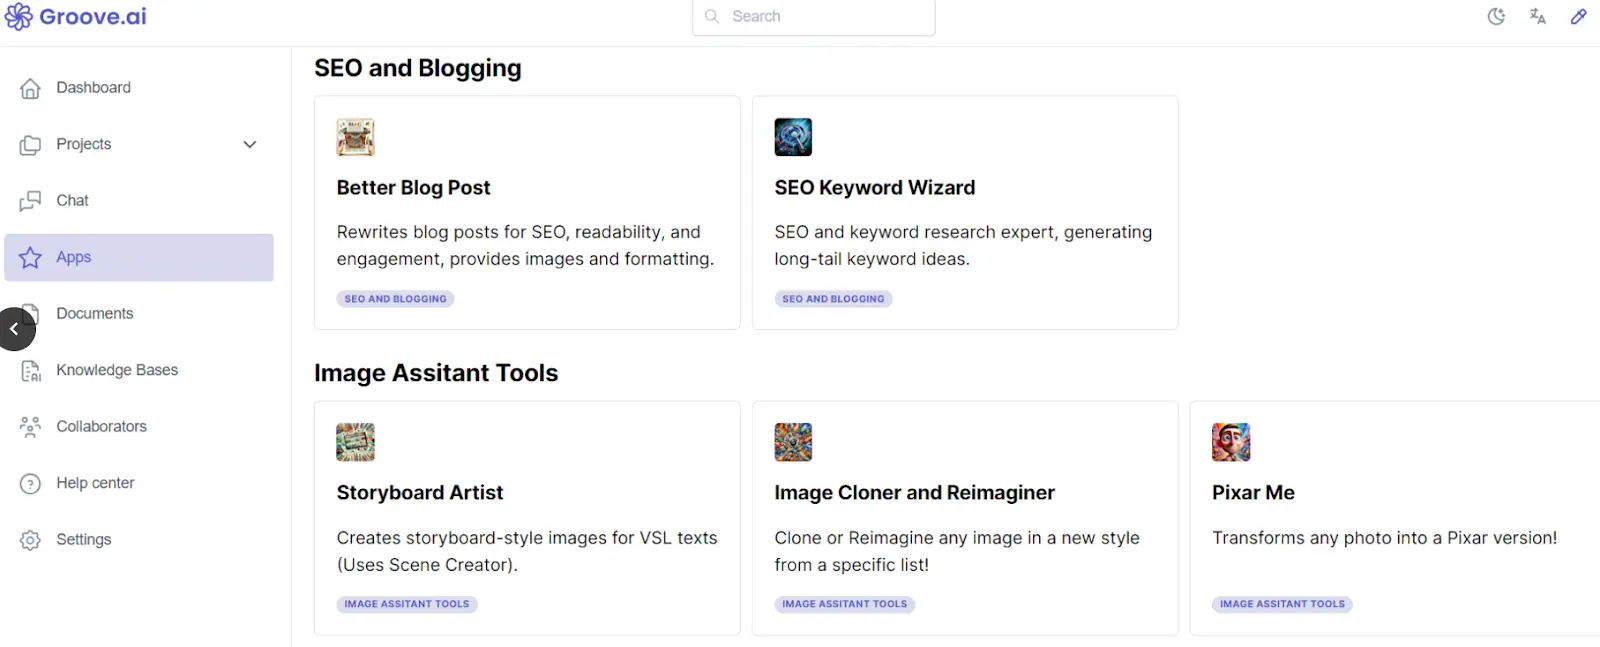
Task: Click the Apps star icon
Action: click(31, 258)
